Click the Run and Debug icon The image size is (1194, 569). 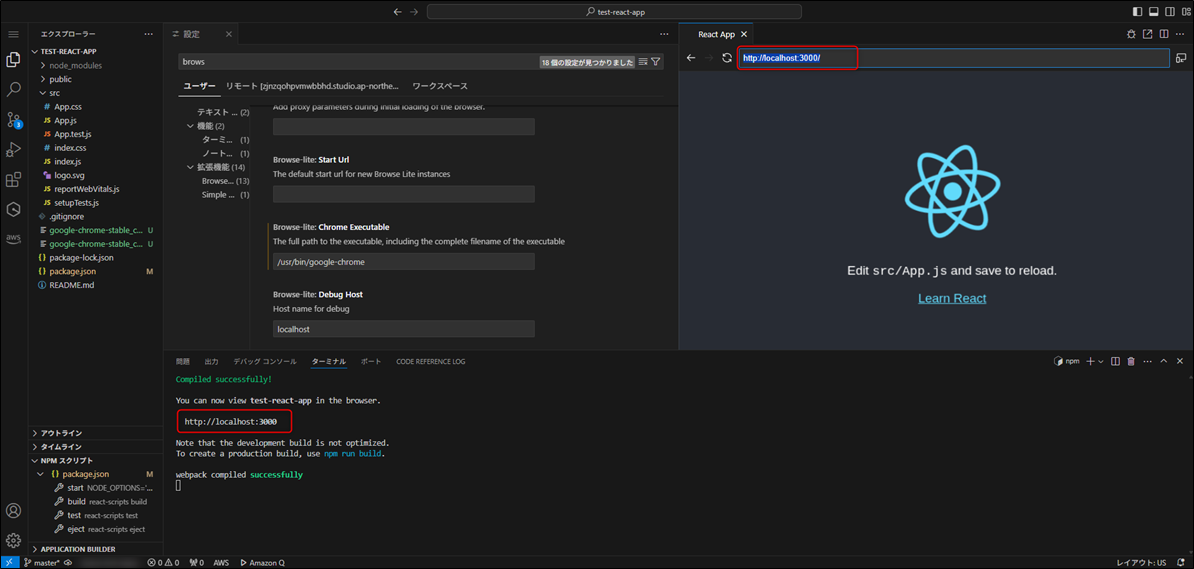[14, 150]
